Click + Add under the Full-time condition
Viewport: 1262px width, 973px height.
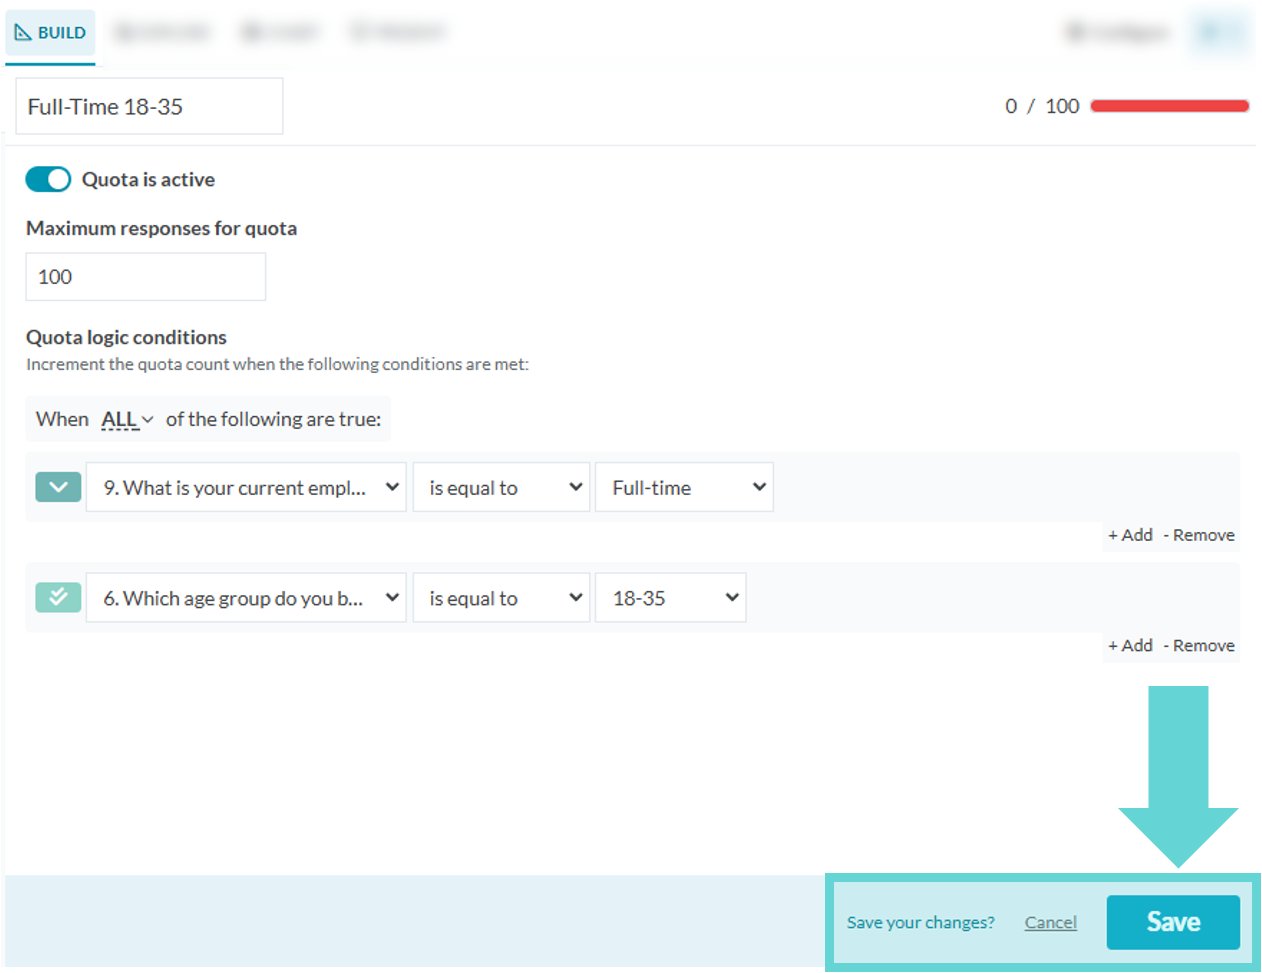(x=1130, y=535)
